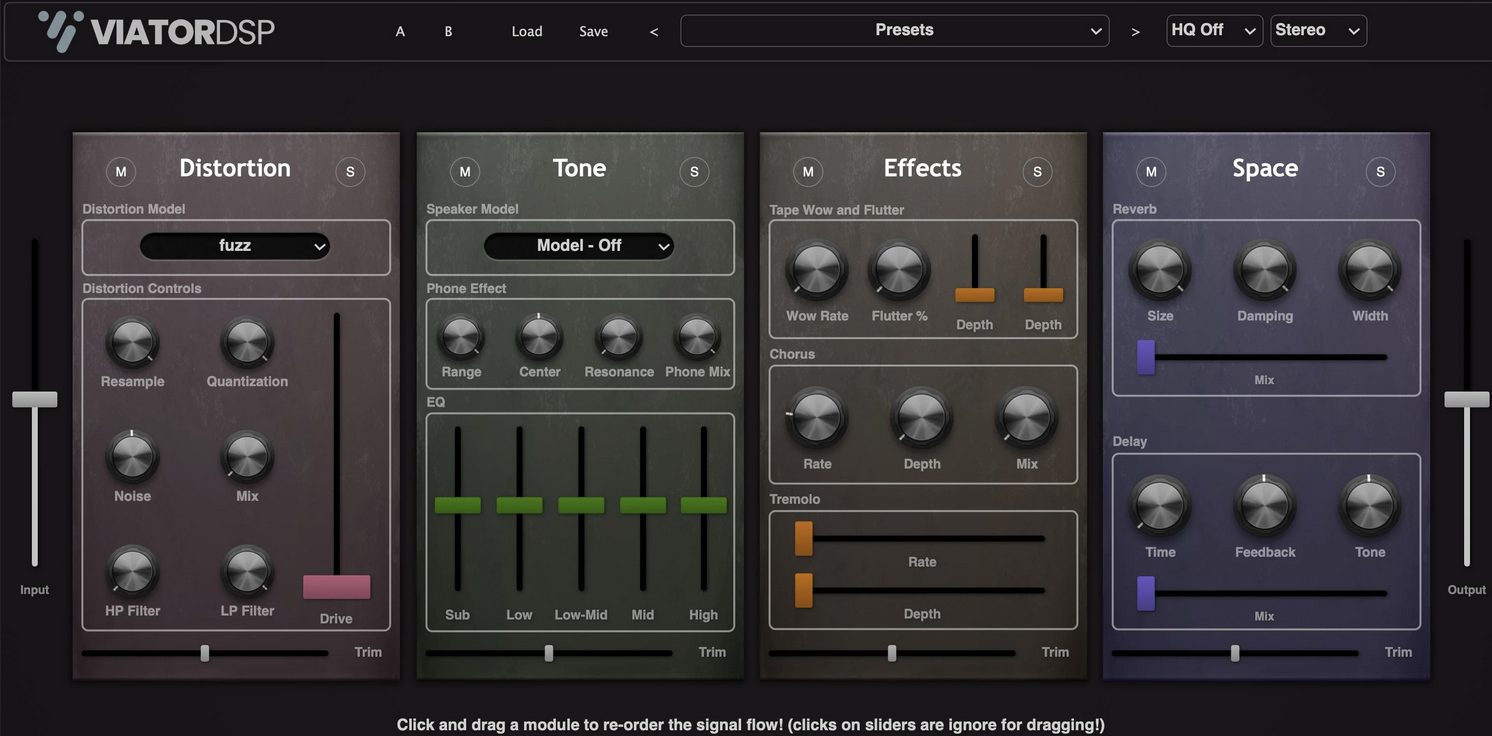Mute the Distortion module
1492x736 pixels.
[121, 171]
